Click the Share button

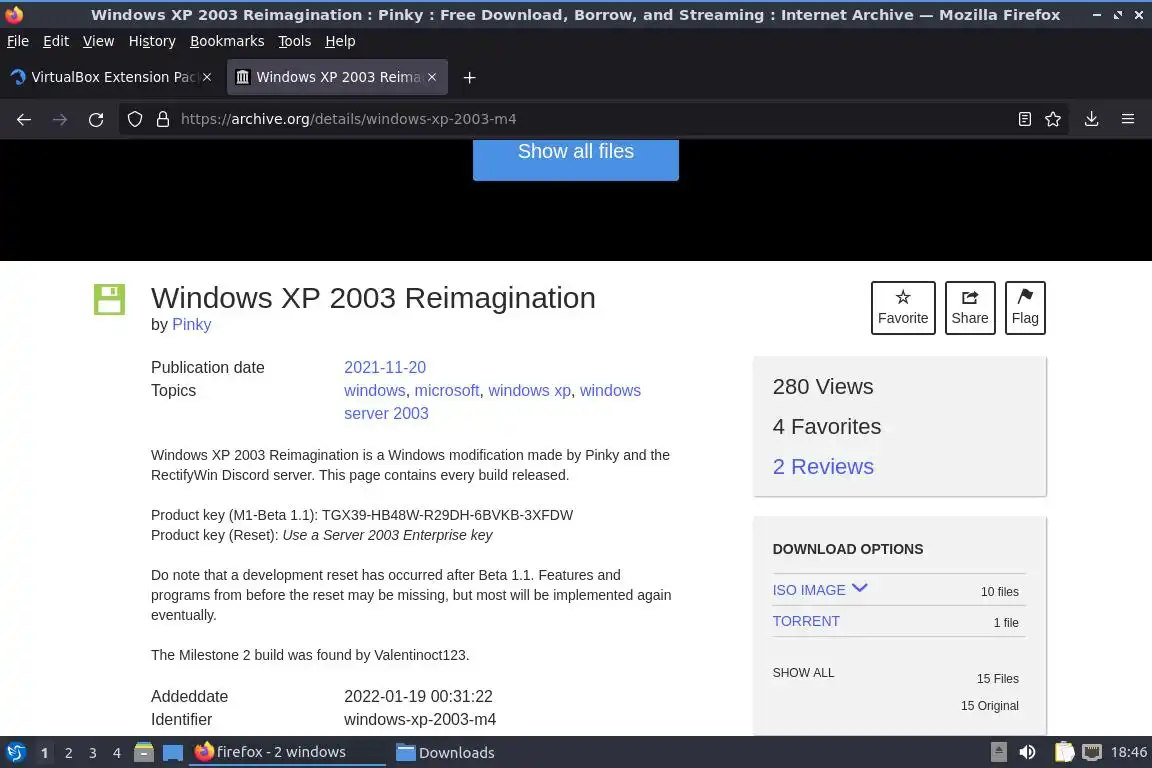[970, 308]
